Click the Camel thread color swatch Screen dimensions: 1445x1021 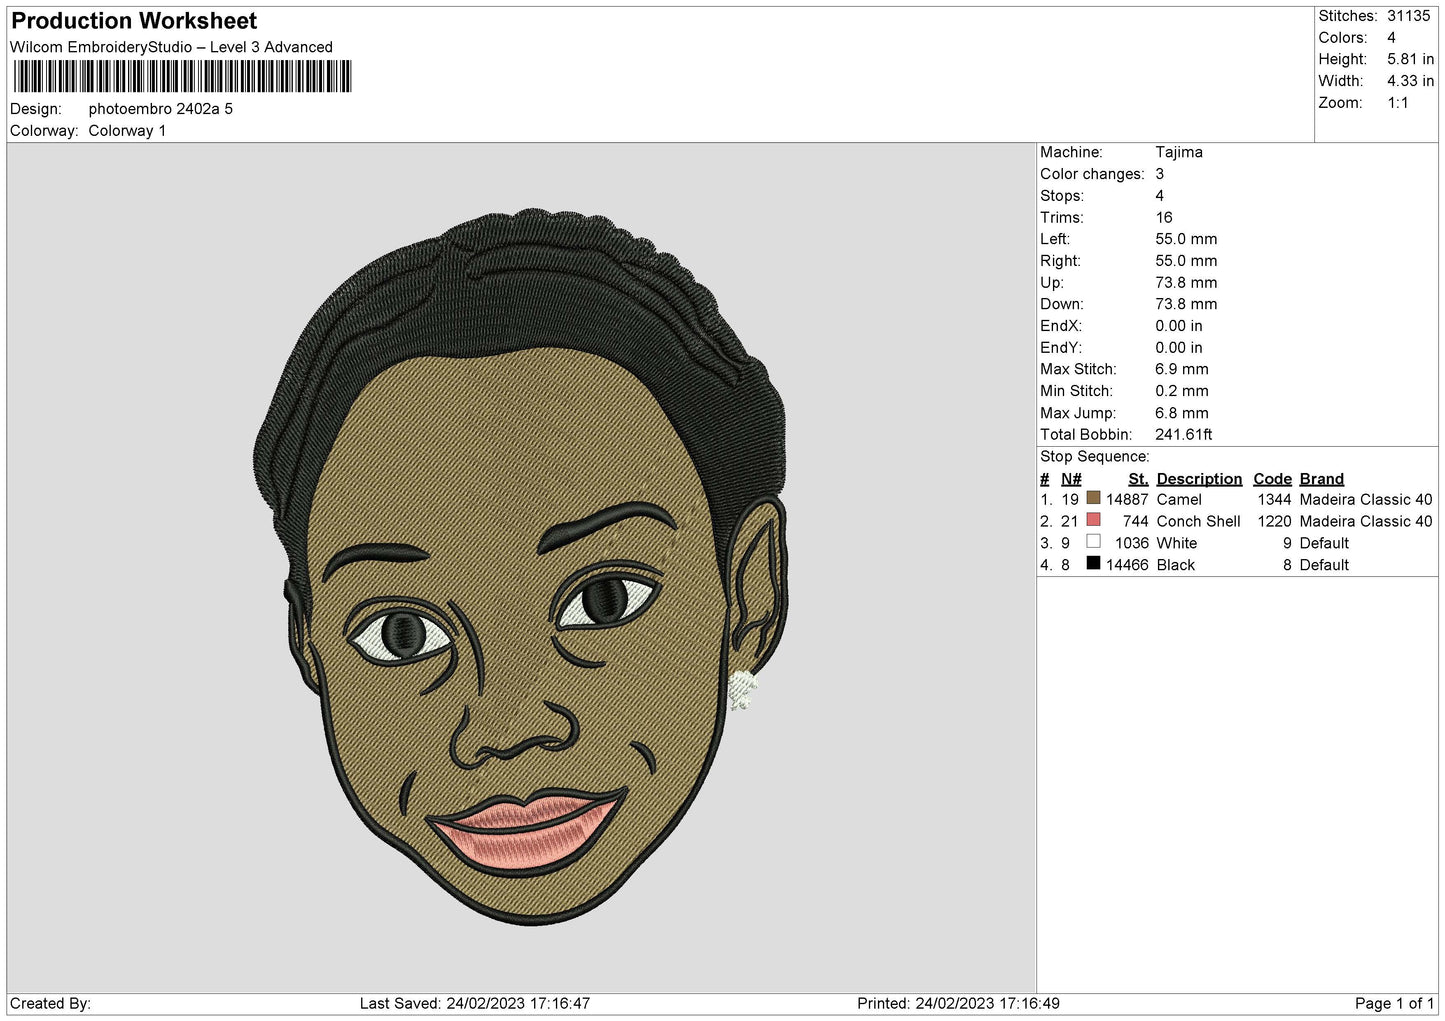[1093, 498]
